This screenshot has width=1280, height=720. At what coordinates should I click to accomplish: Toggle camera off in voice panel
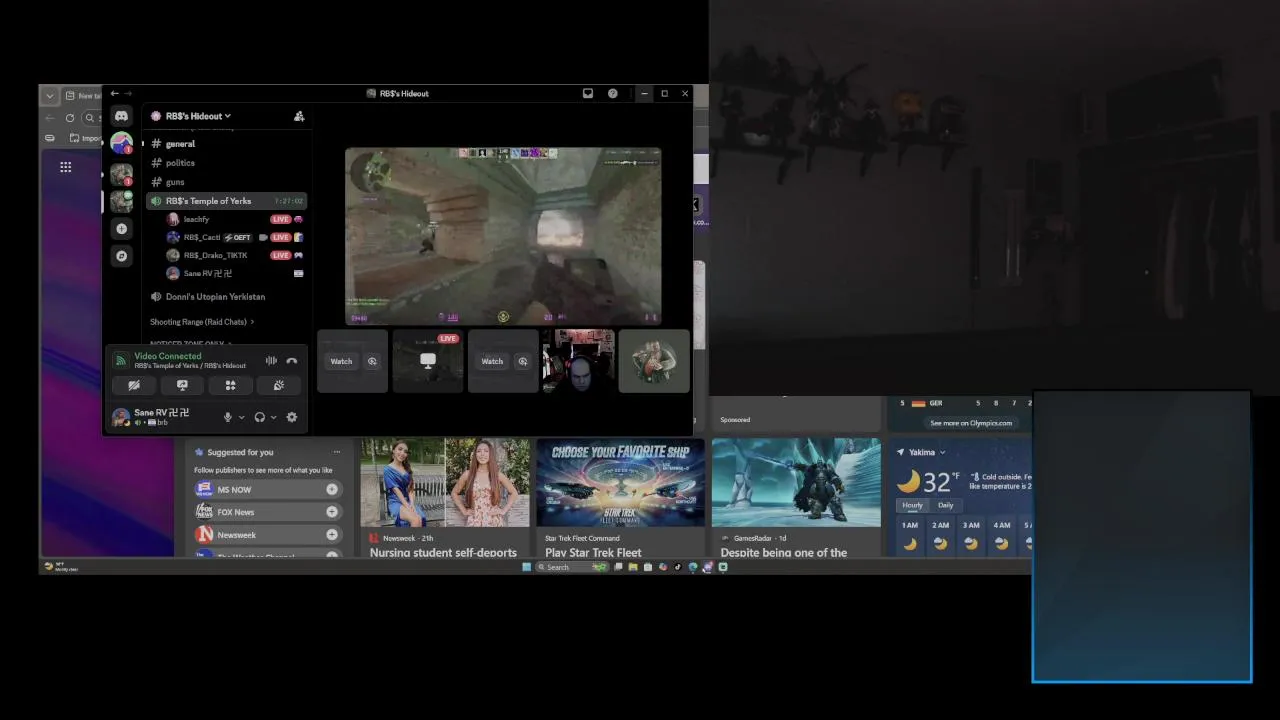click(x=134, y=385)
